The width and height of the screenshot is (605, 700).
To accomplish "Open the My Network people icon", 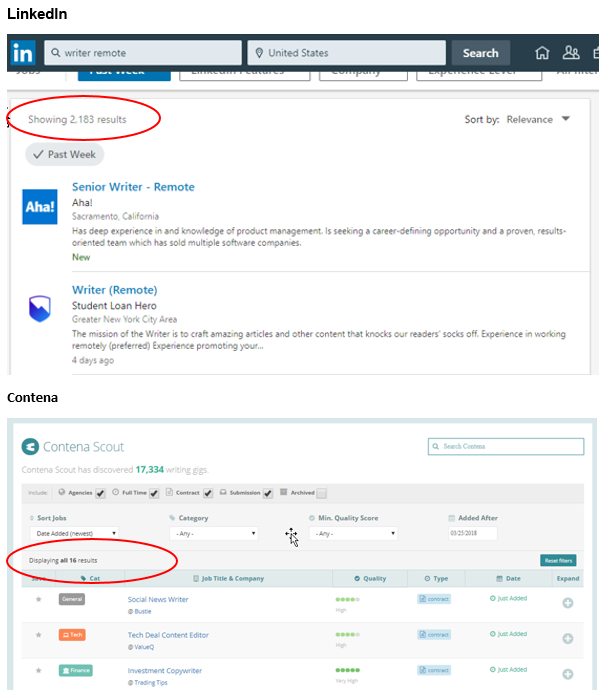I will click(571, 53).
